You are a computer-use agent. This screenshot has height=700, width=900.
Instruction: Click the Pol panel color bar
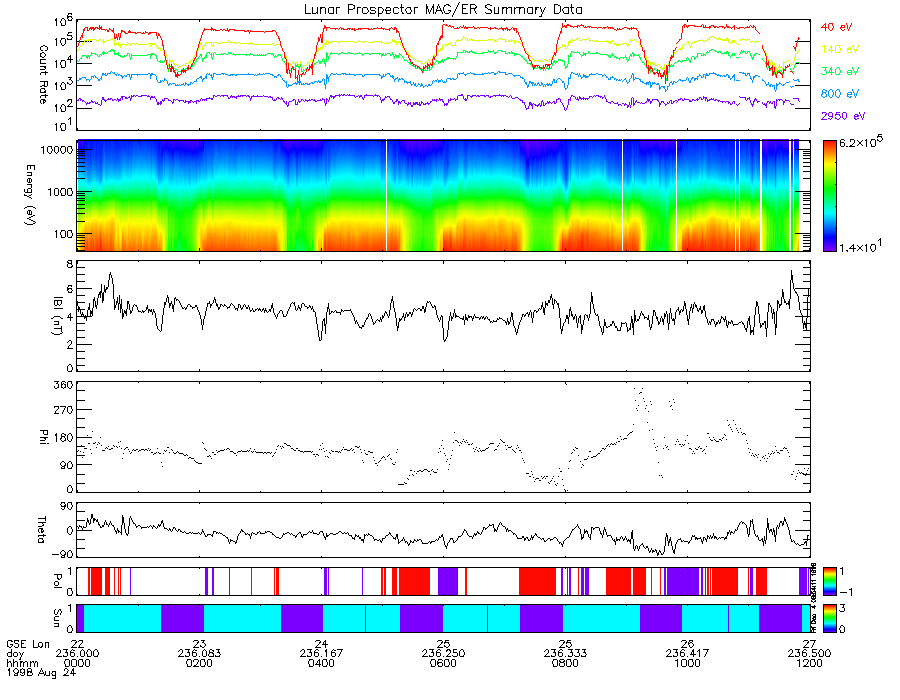coord(829,581)
